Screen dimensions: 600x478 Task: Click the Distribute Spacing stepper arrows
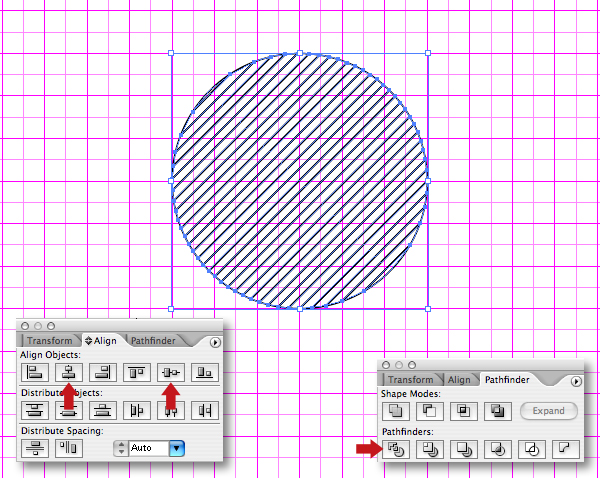pyautogui.click(x=121, y=448)
